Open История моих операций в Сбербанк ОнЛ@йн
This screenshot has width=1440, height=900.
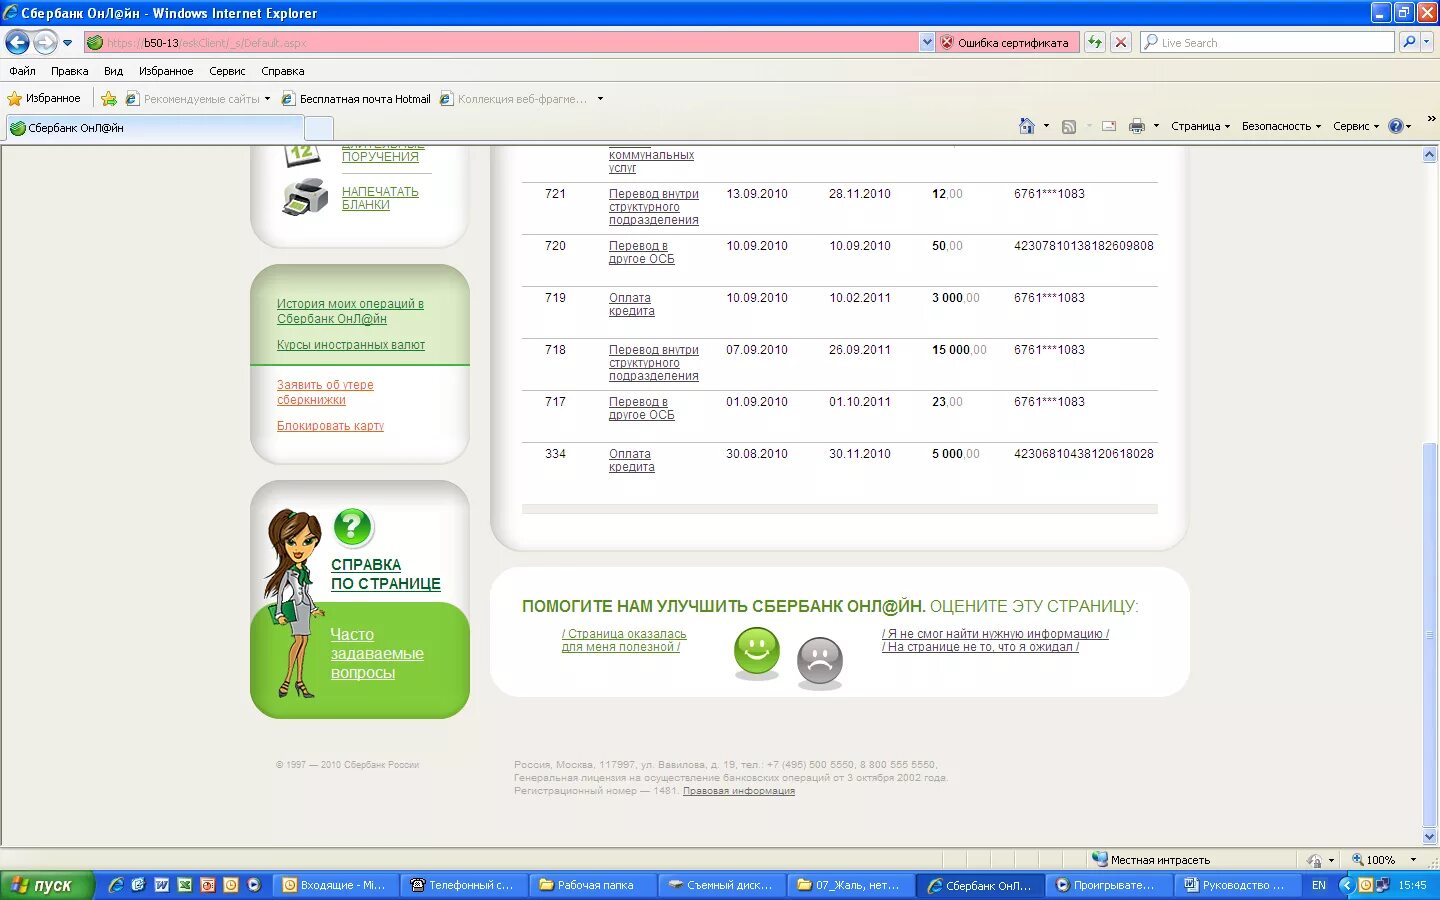(350, 311)
